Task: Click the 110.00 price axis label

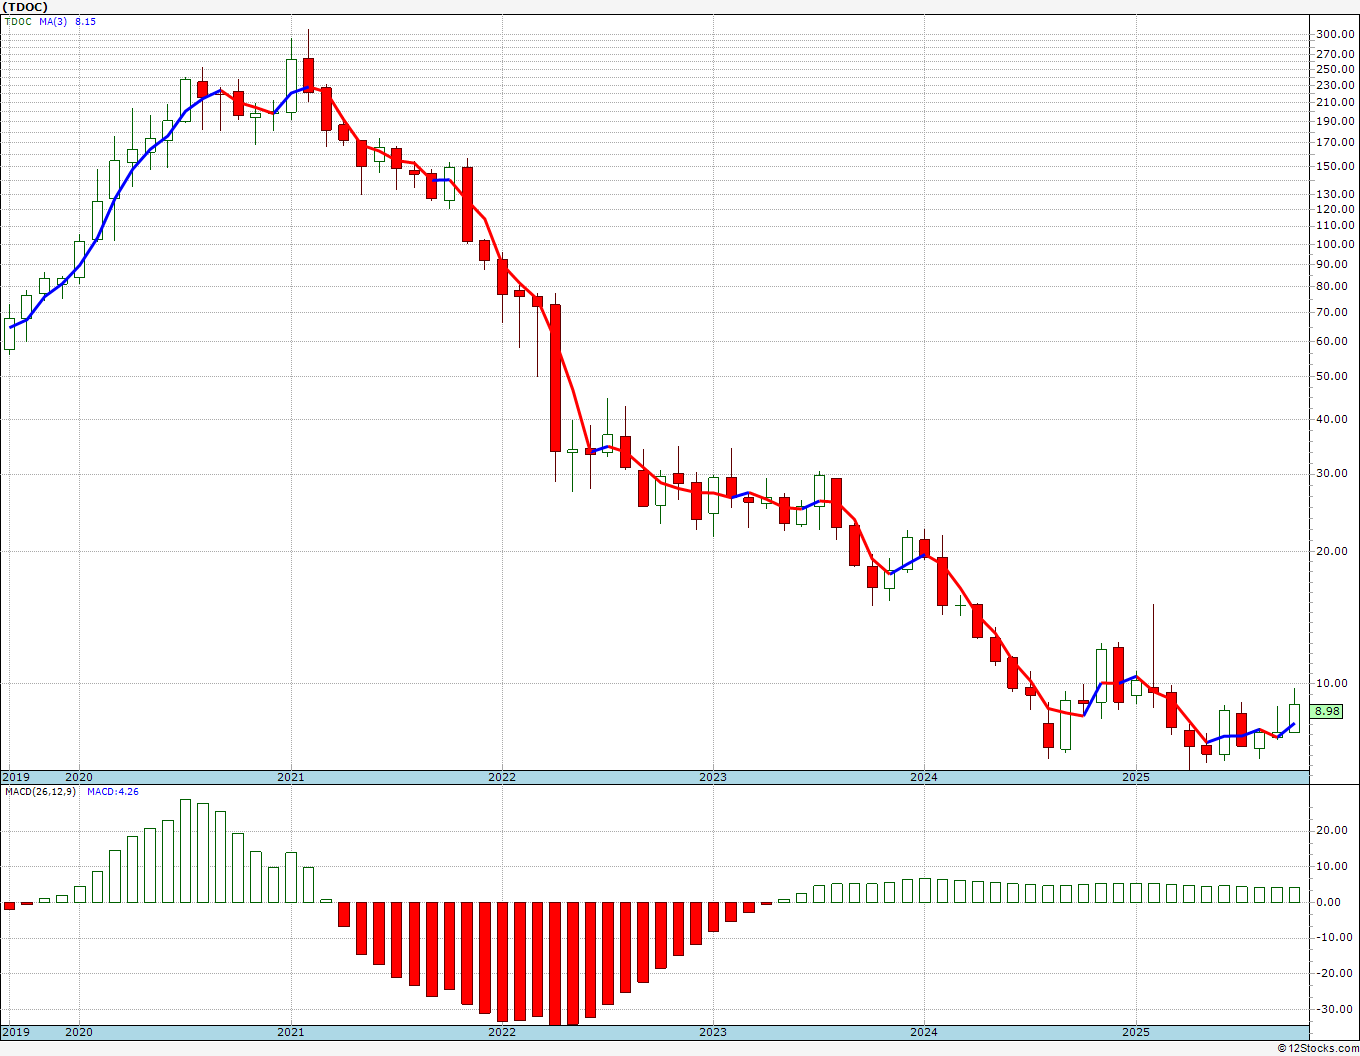Action: coord(1335,226)
